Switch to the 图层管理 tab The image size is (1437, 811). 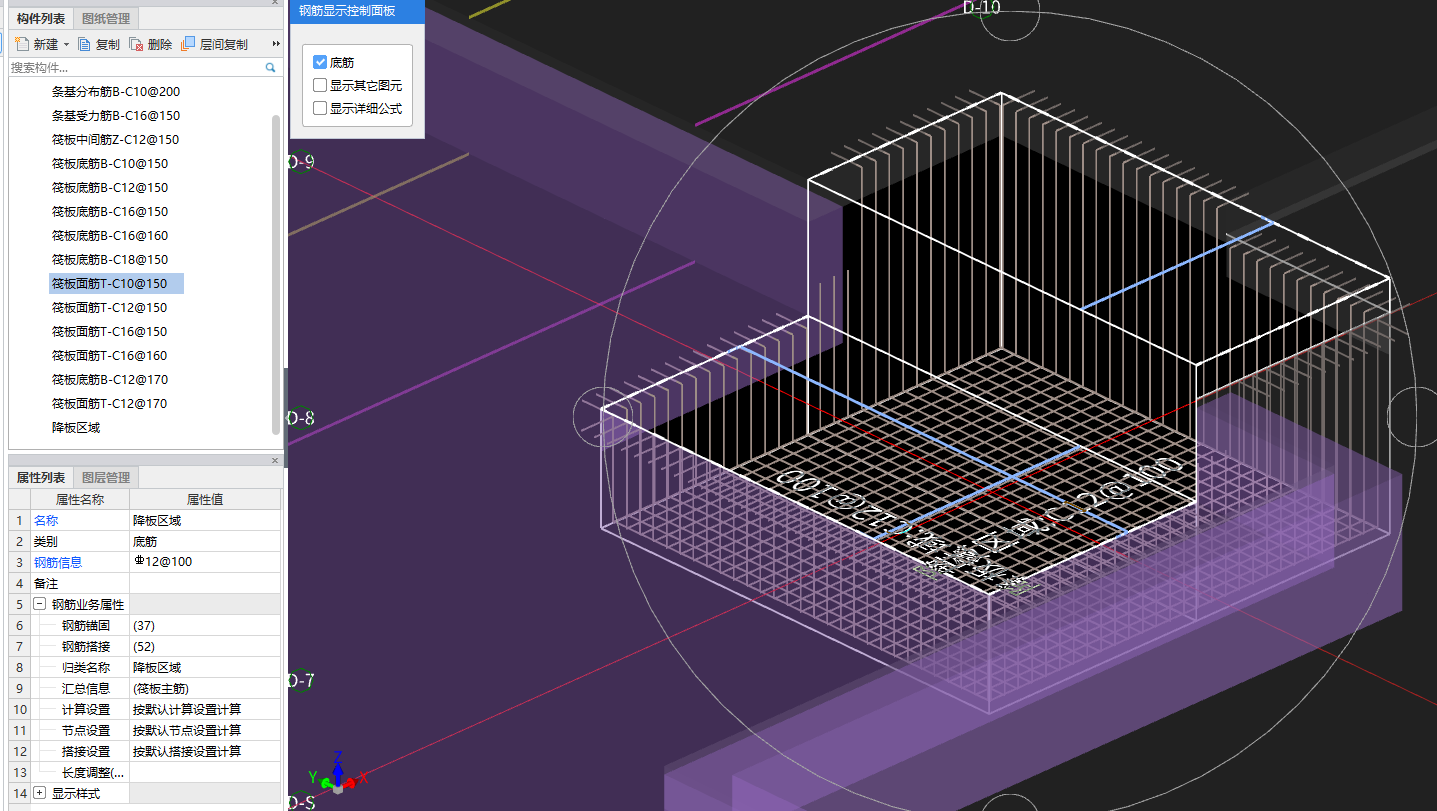click(106, 477)
